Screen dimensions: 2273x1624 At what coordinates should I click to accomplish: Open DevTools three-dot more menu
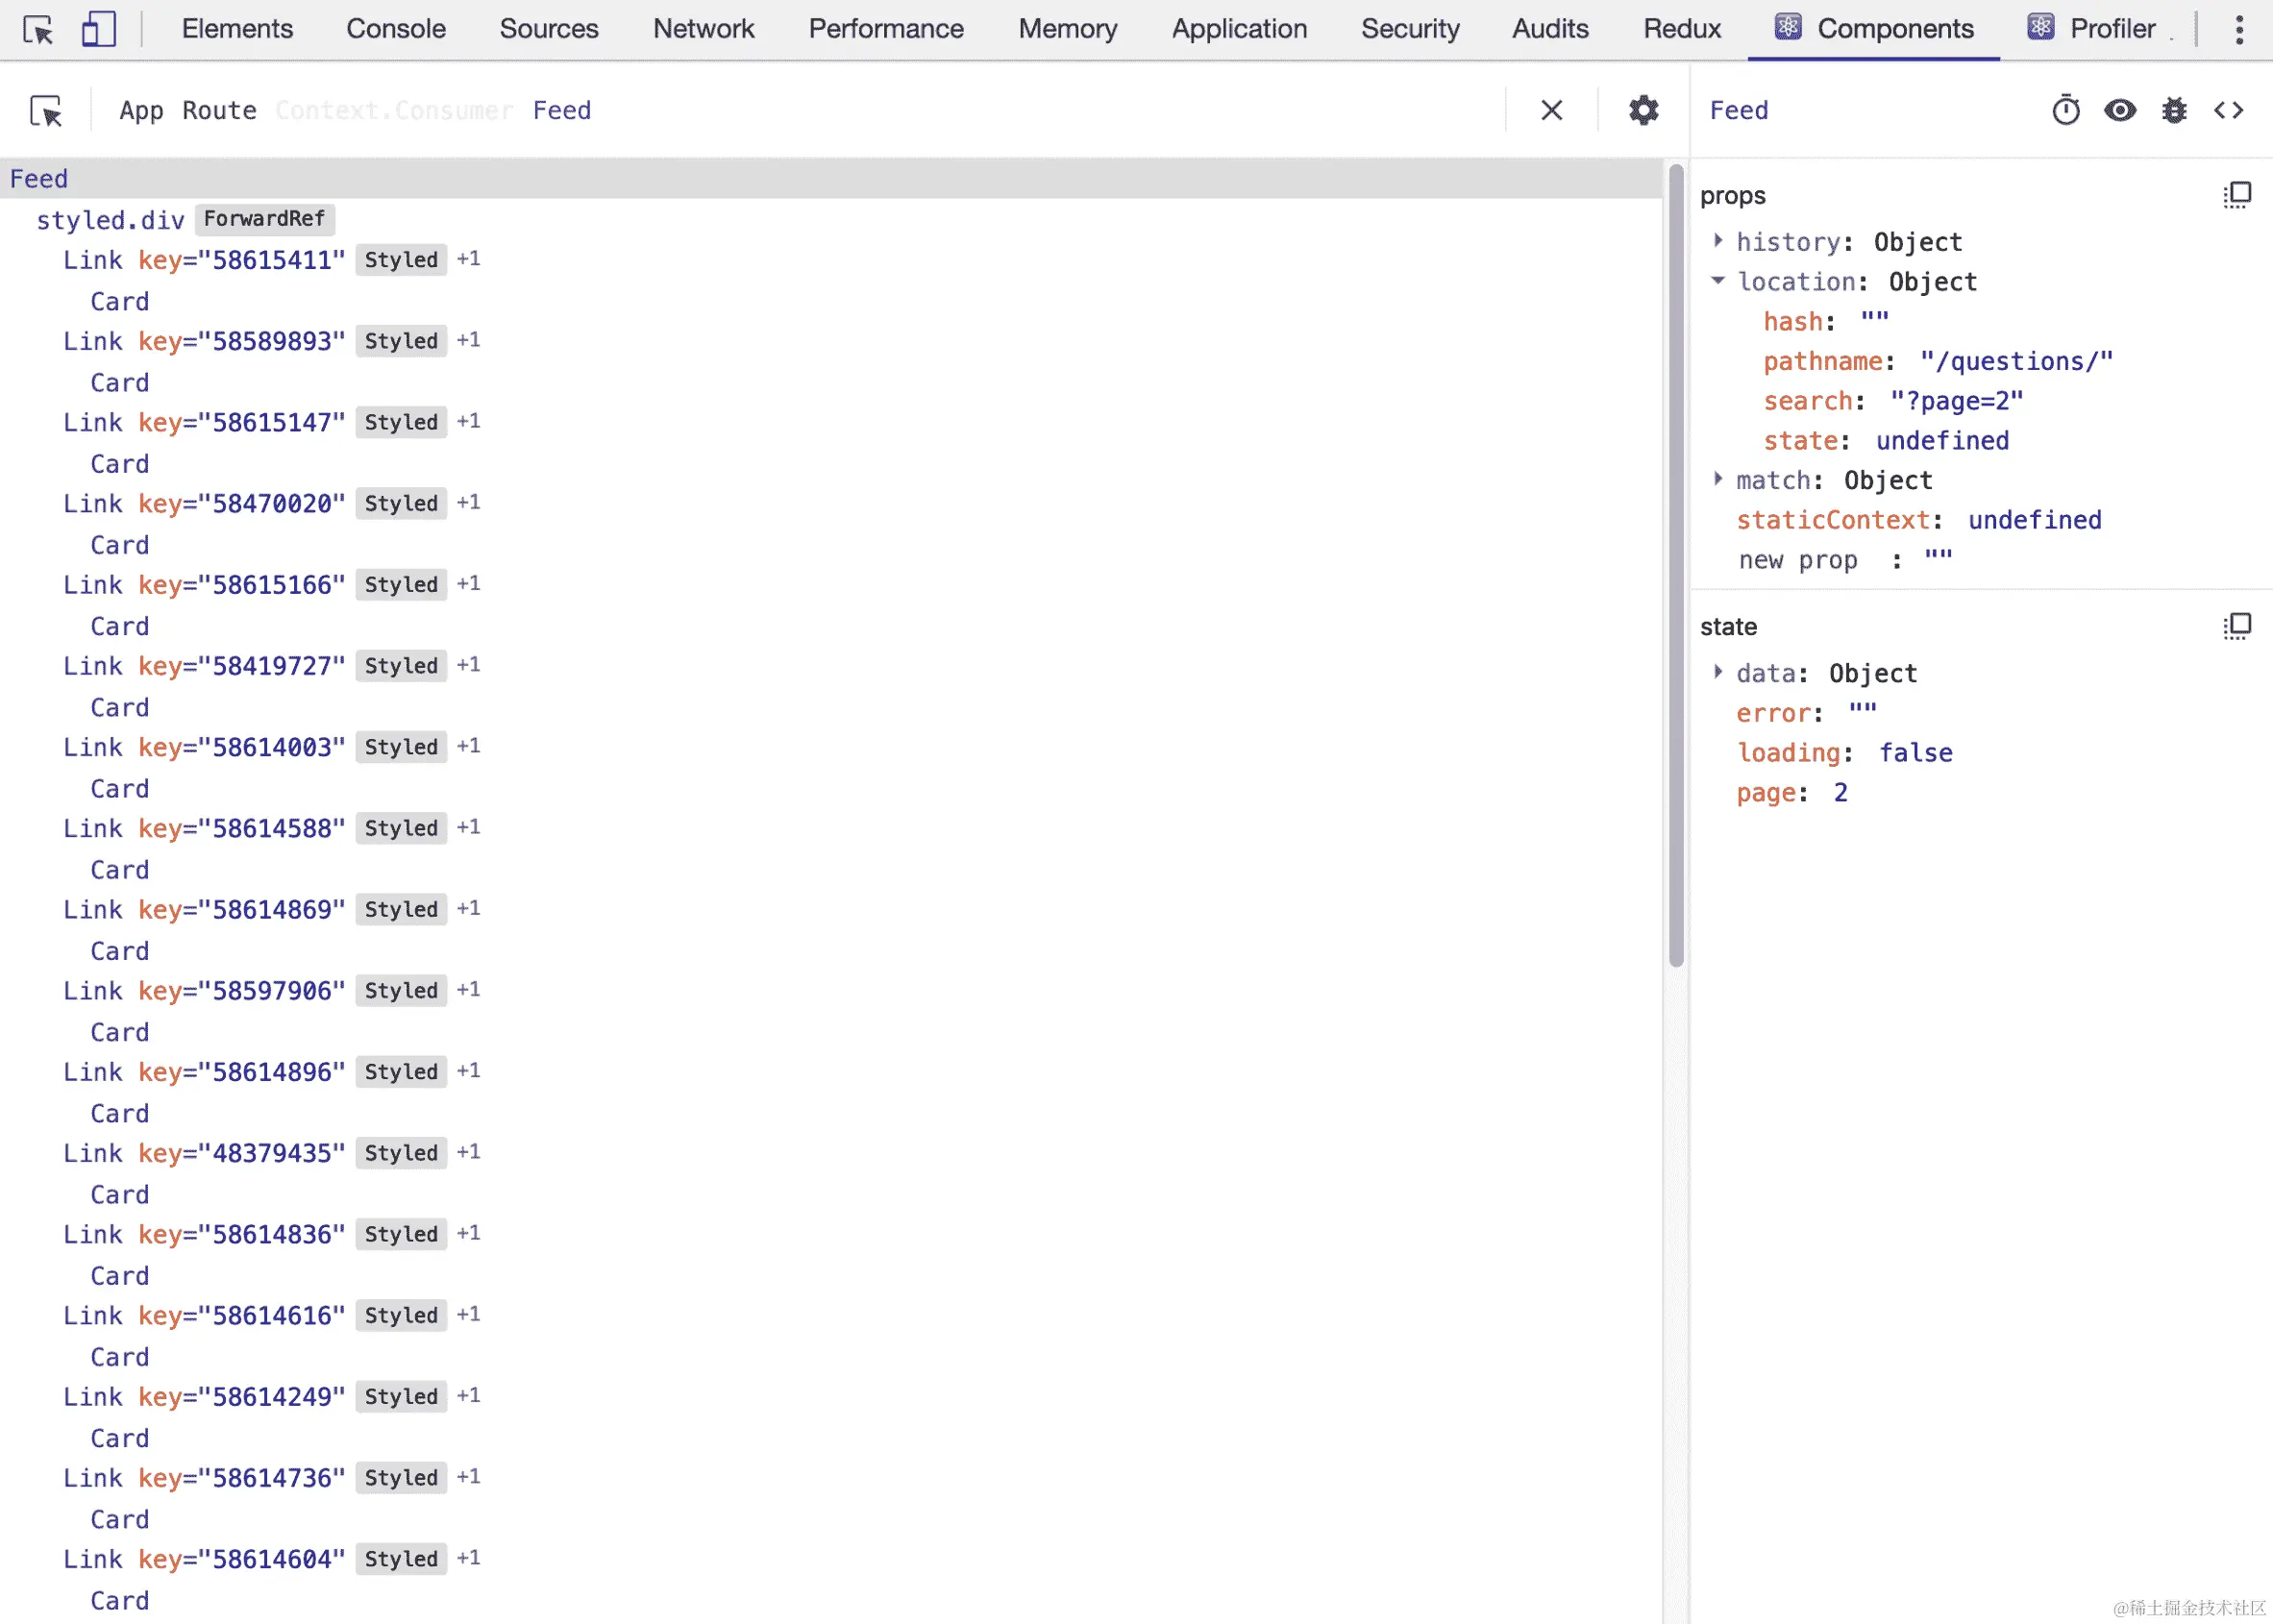[2239, 30]
